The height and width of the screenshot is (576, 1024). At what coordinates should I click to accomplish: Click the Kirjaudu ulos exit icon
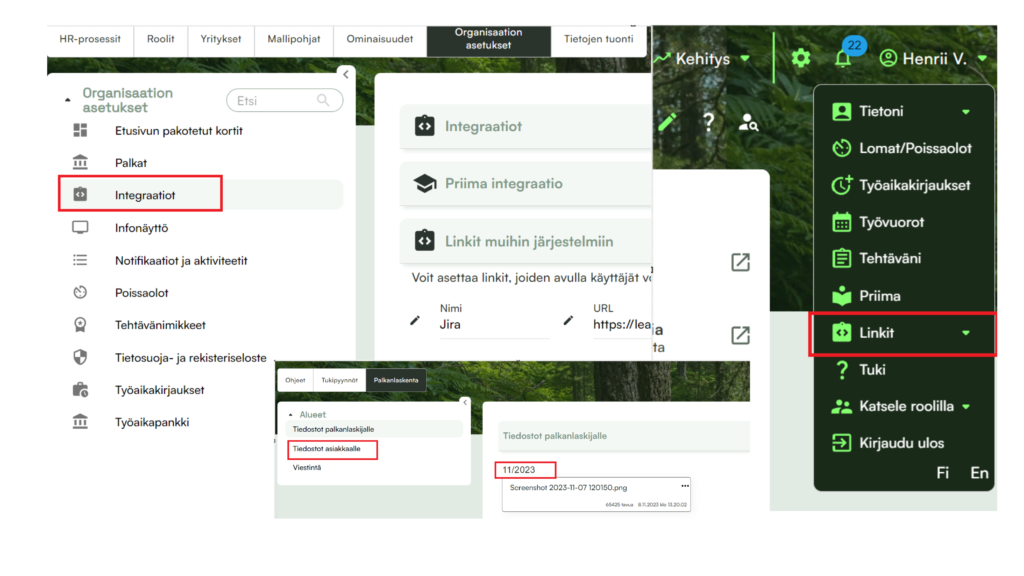tap(842, 443)
